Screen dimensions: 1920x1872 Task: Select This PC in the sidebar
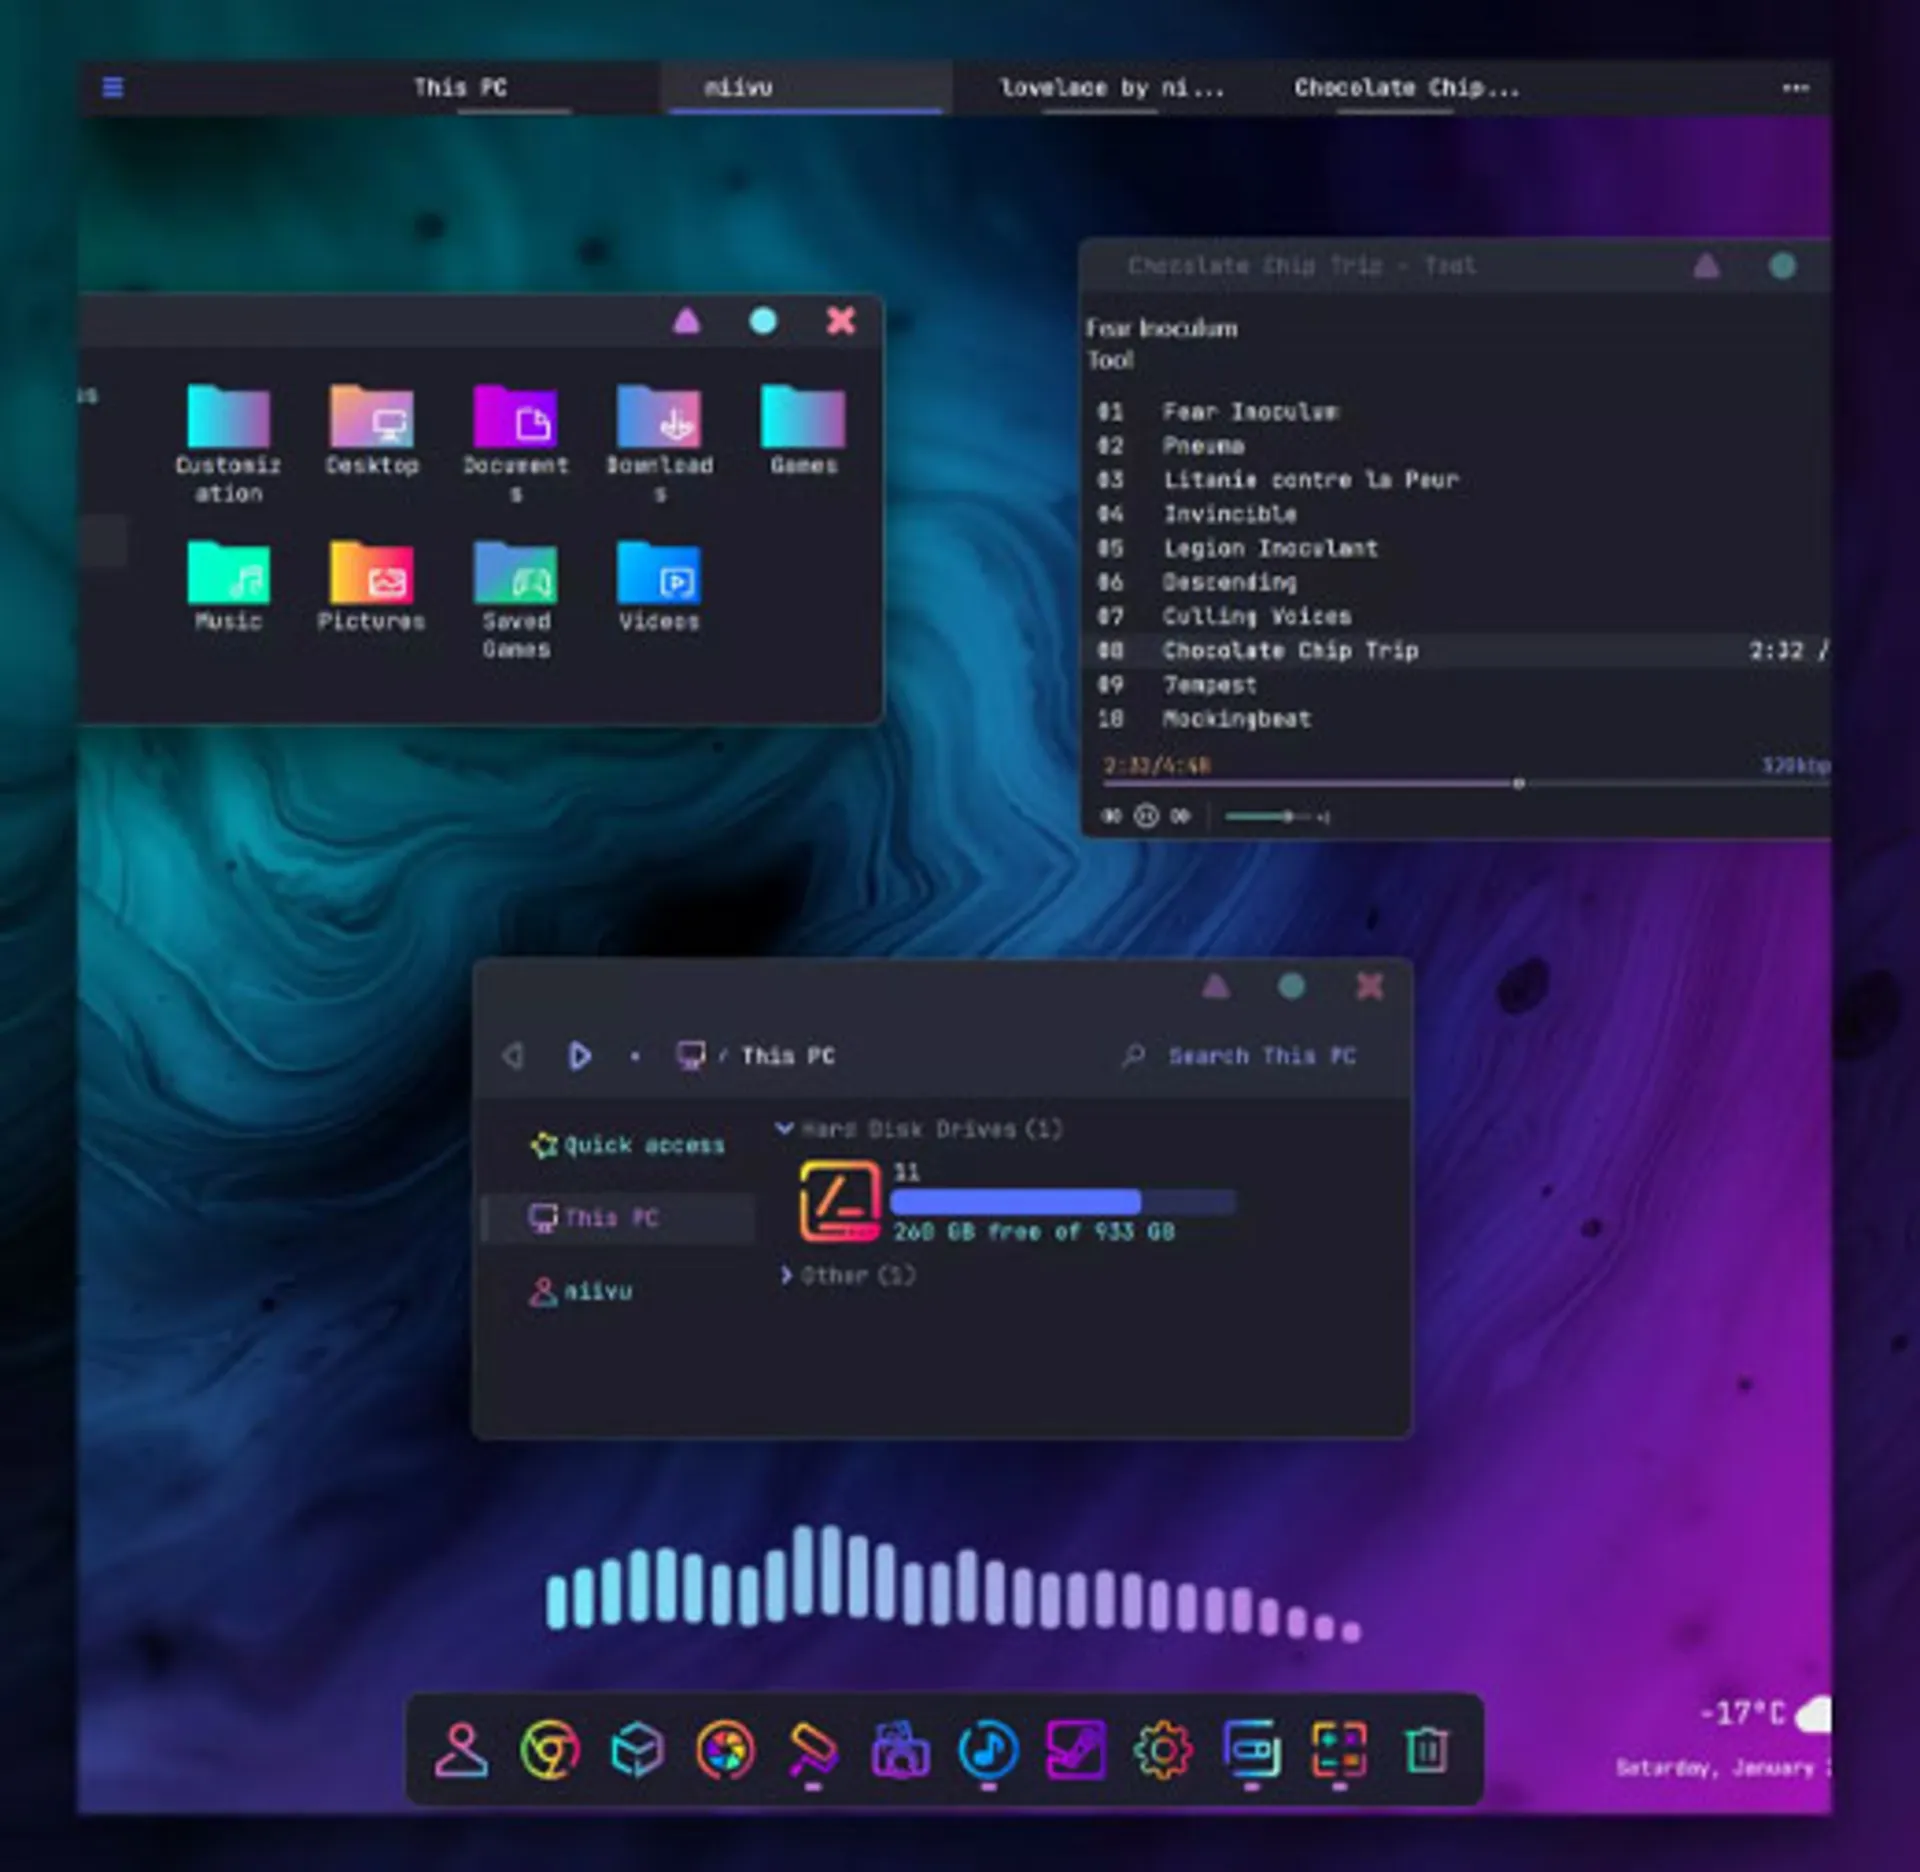pyautogui.click(x=617, y=1217)
